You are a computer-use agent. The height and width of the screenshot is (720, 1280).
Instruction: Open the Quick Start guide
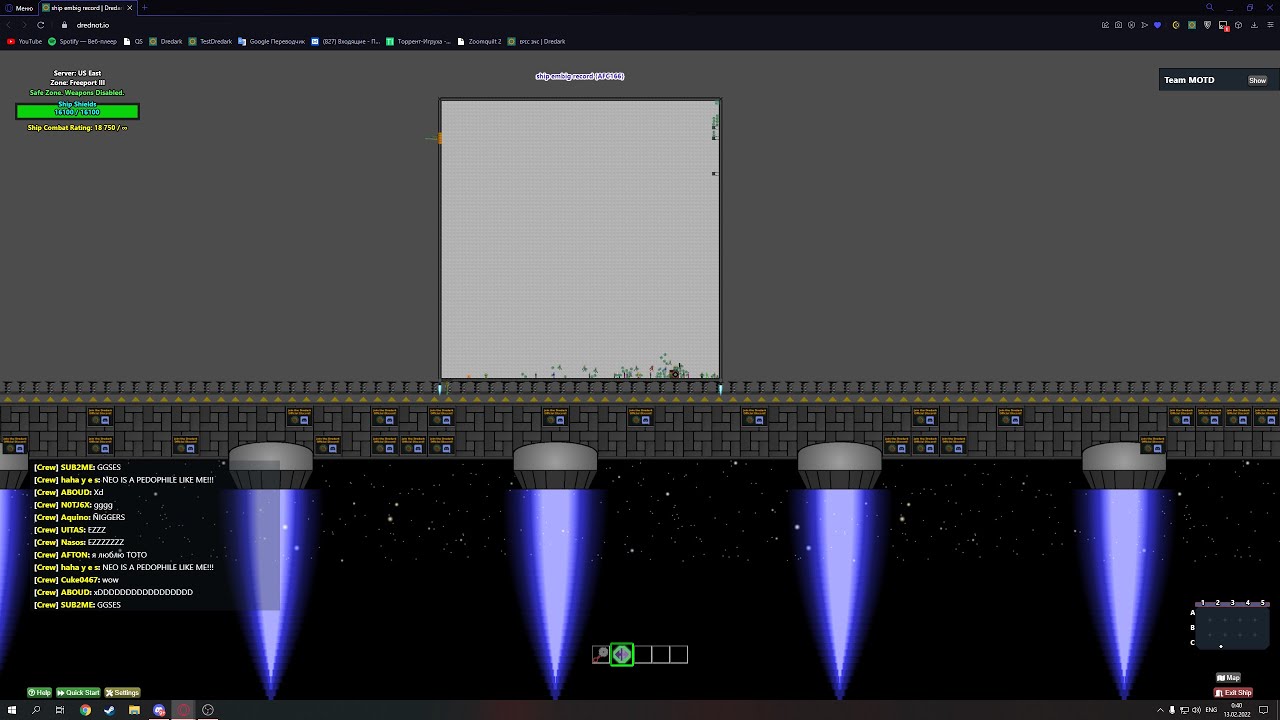point(78,692)
